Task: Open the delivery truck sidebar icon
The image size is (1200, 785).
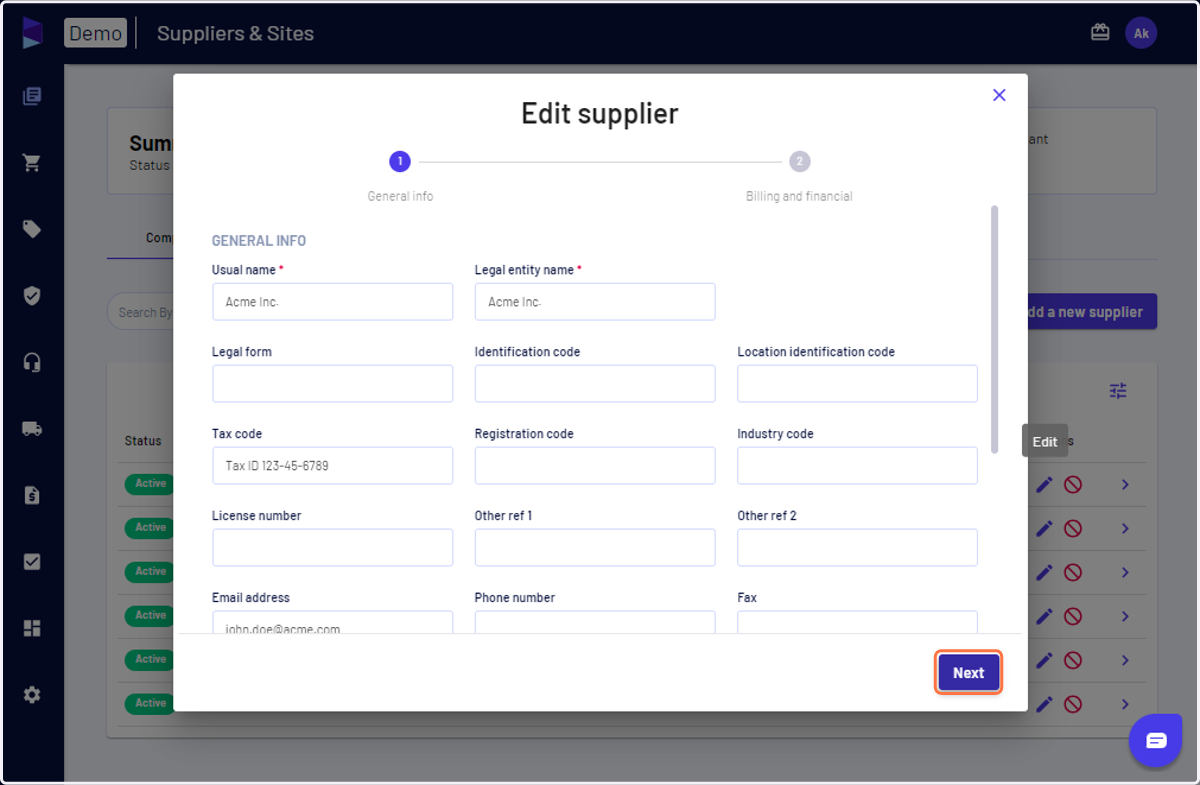Action: [x=32, y=429]
